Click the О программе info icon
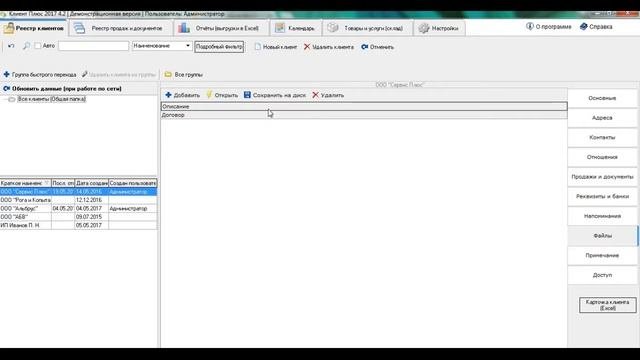 pyautogui.click(x=530, y=27)
